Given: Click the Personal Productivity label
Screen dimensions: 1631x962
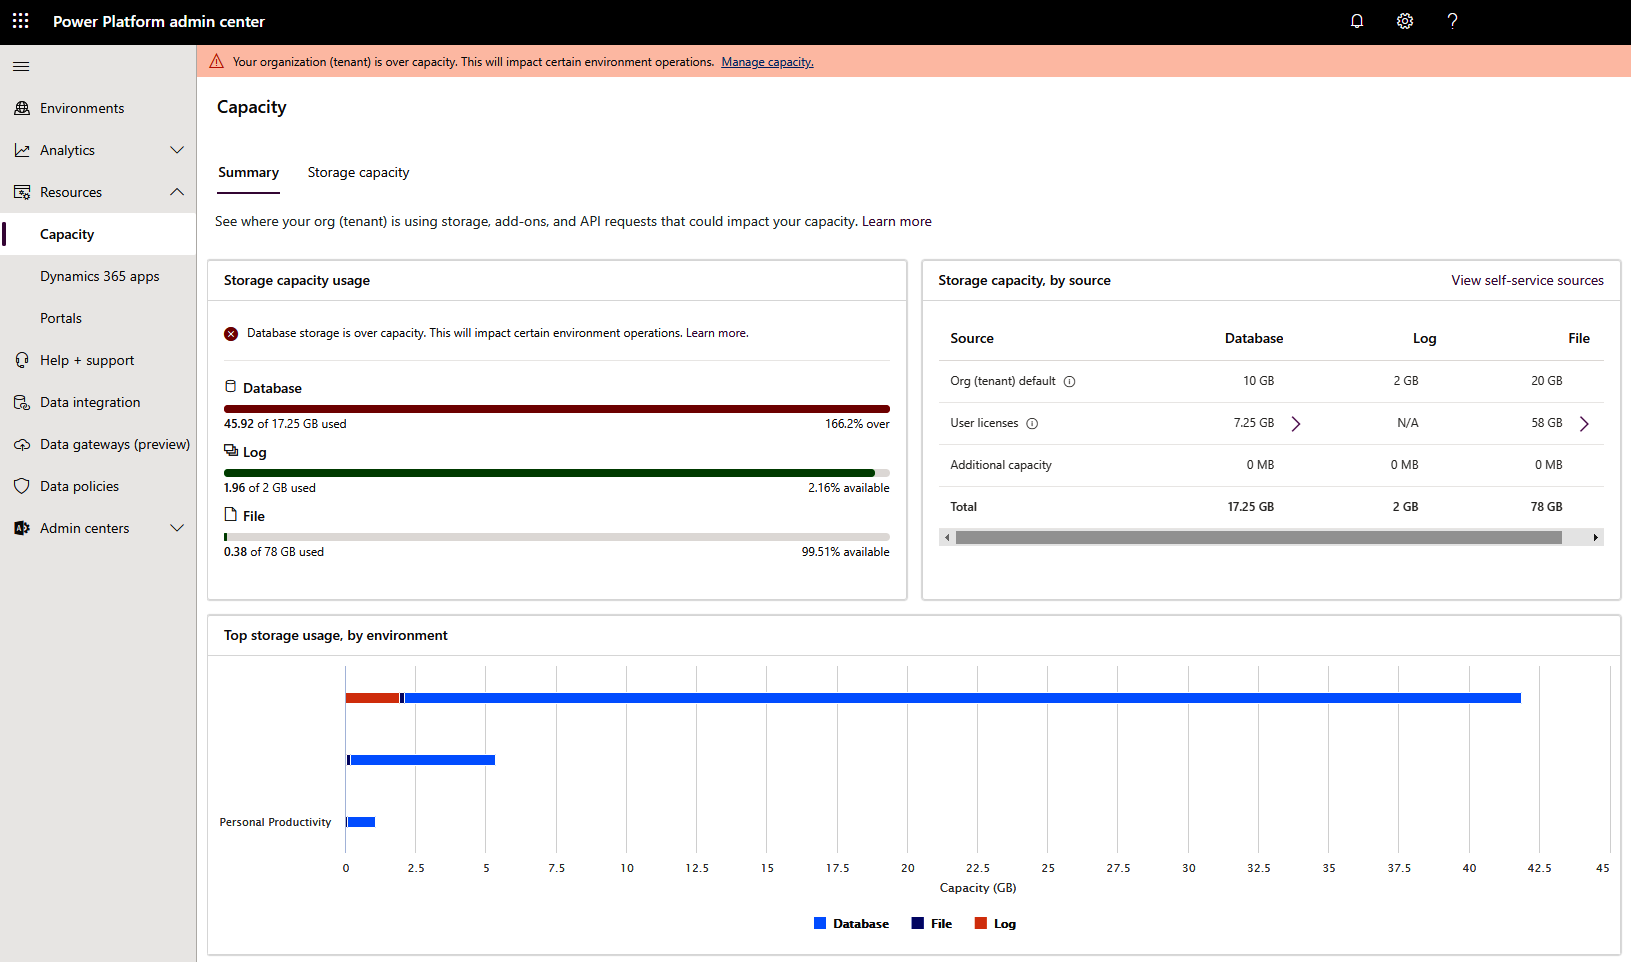Looking at the screenshot, I should [x=275, y=822].
